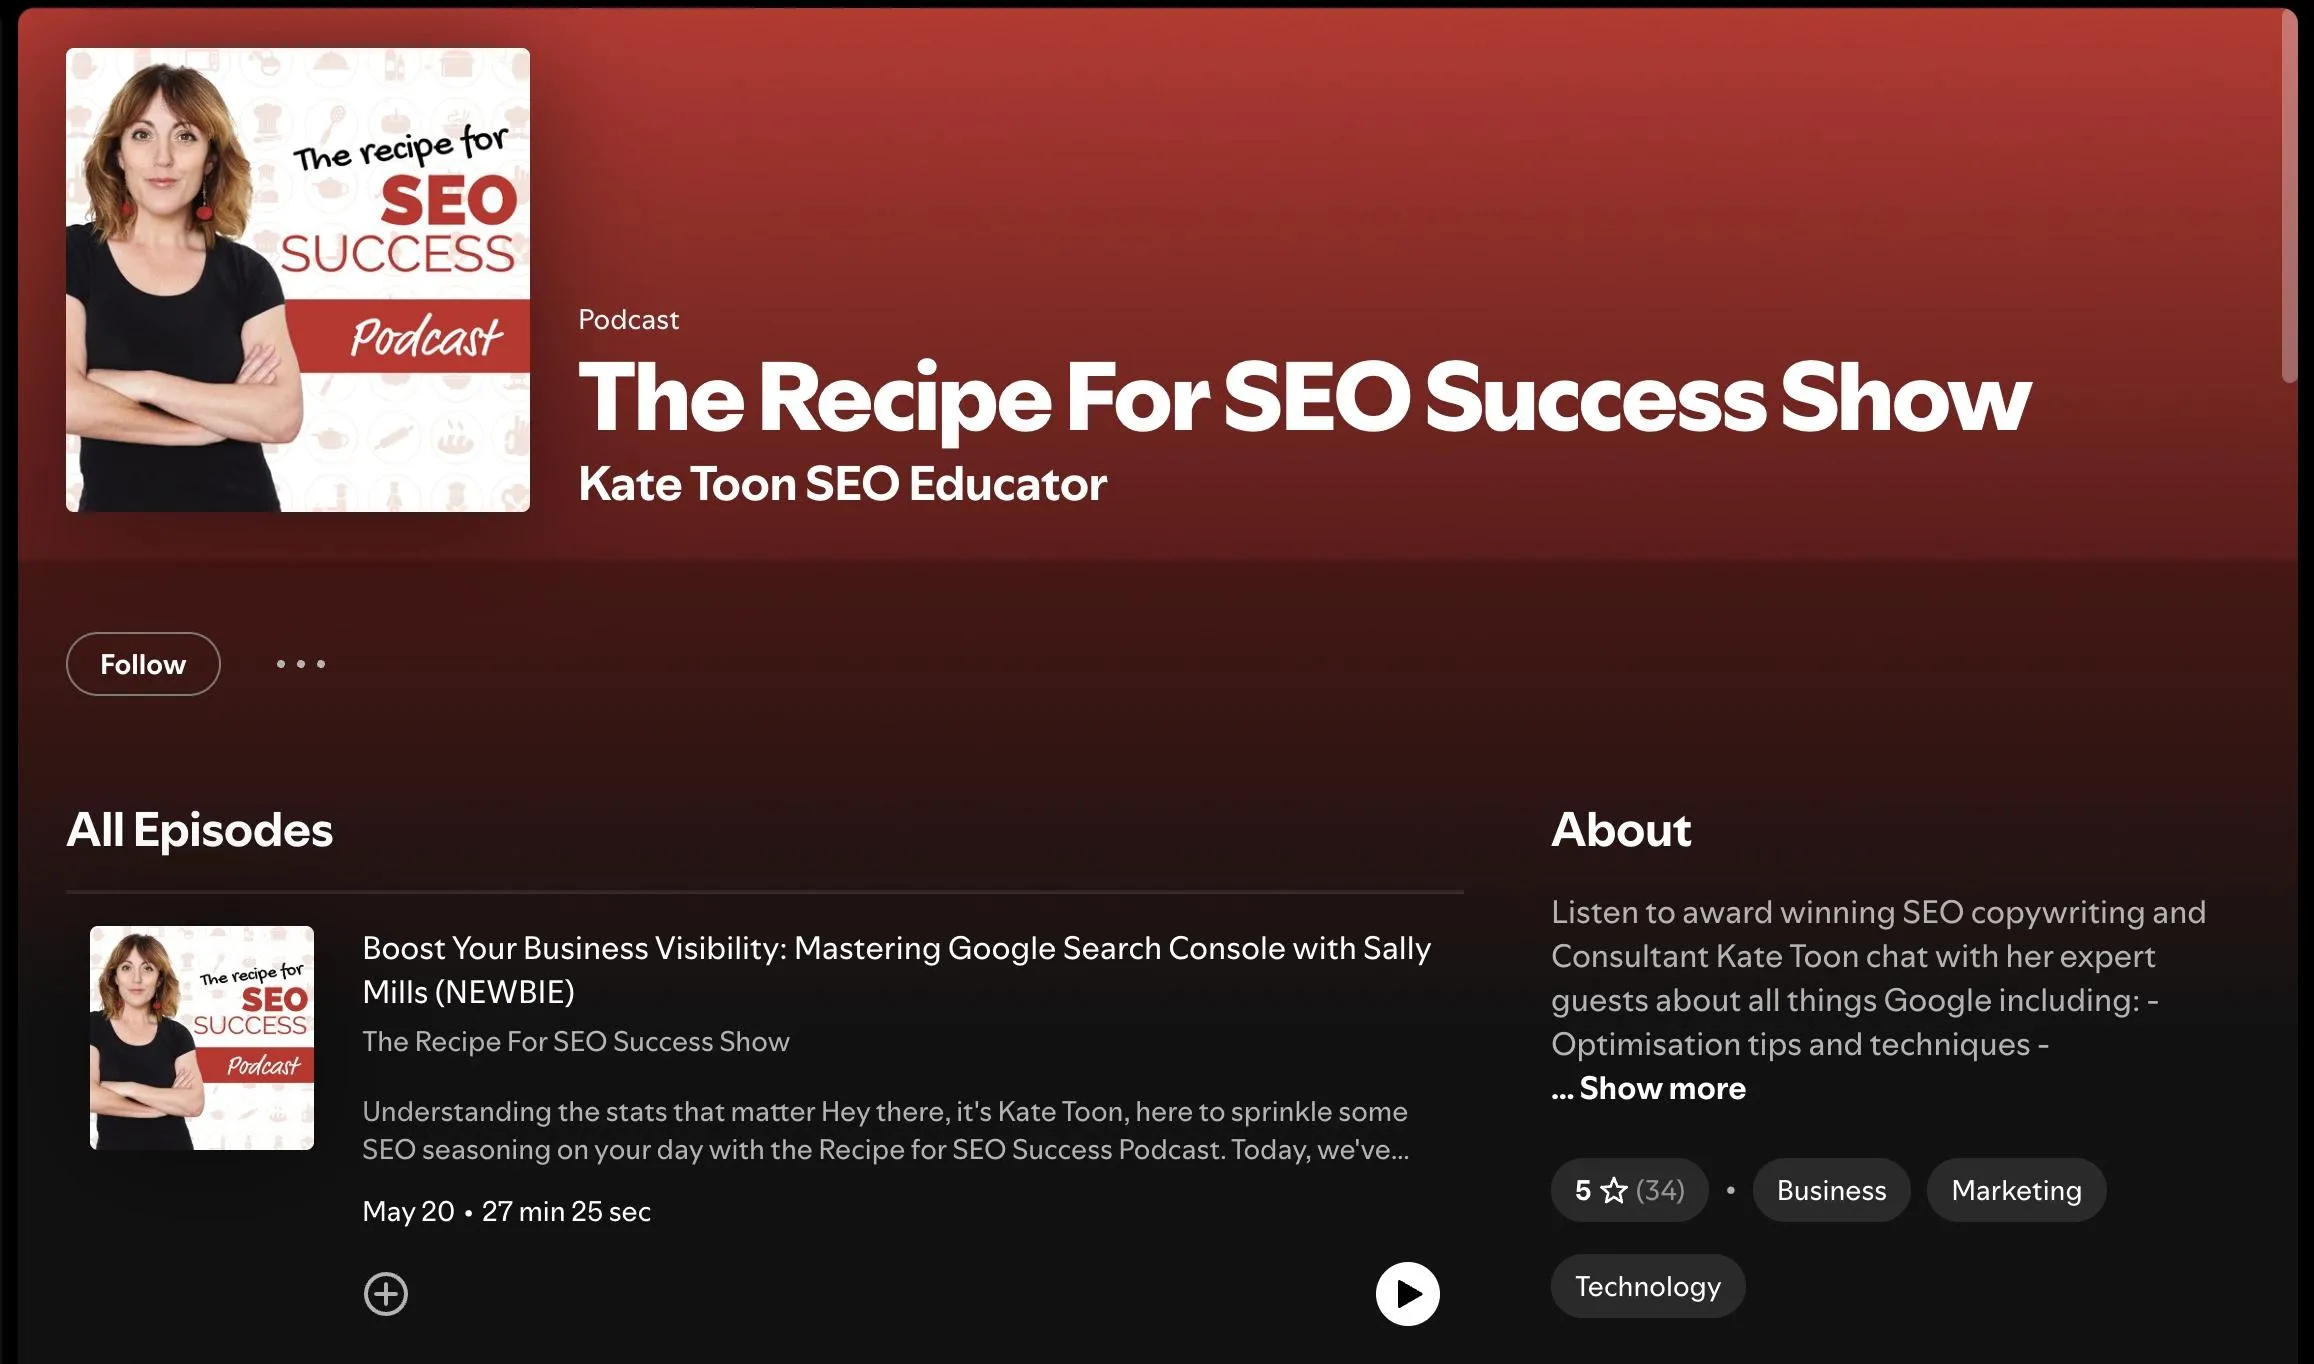Click the episode description starting Understanding the stats
The image size is (2314, 1364).
[886, 1130]
